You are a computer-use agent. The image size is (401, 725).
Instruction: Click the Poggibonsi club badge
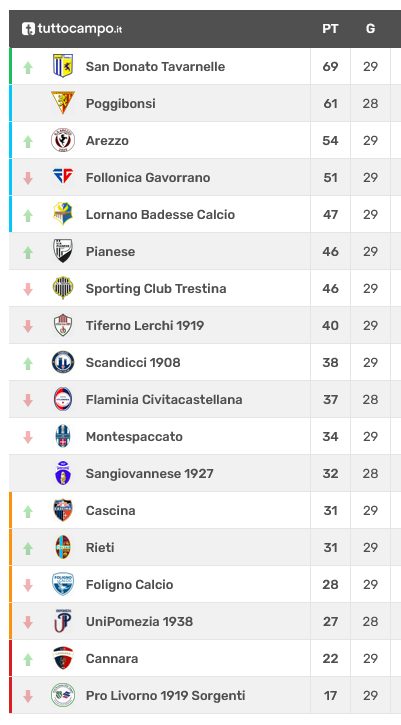coord(63,103)
